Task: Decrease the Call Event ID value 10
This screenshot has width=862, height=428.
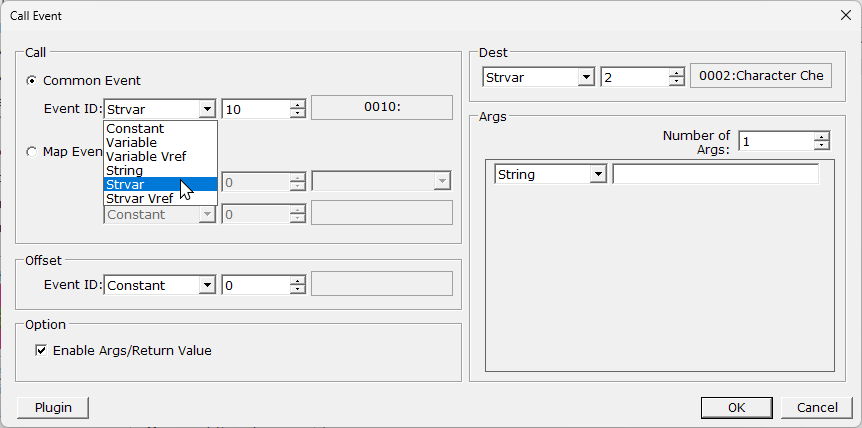Action: coord(297,114)
